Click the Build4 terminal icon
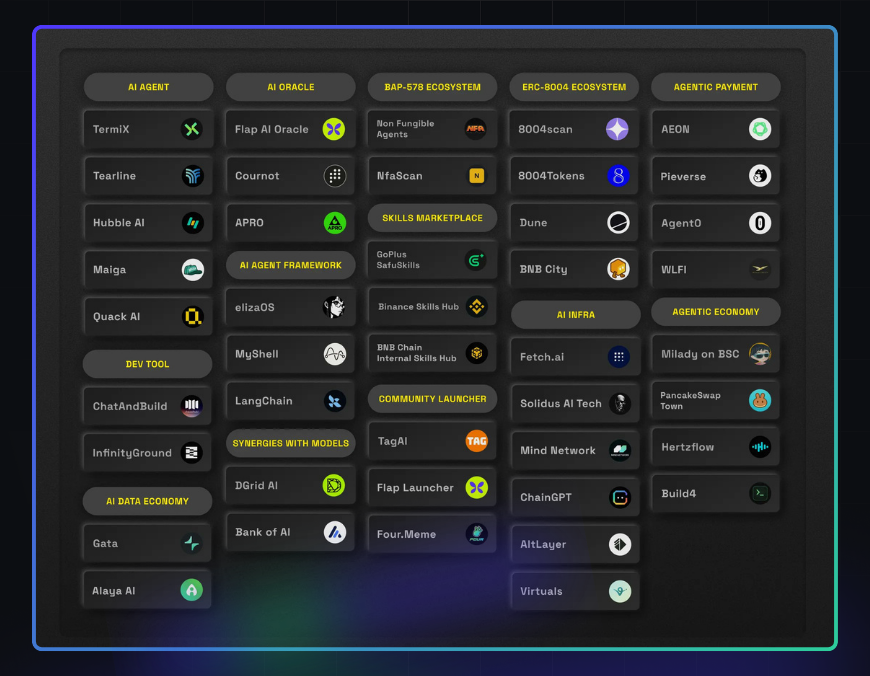 [760, 493]
